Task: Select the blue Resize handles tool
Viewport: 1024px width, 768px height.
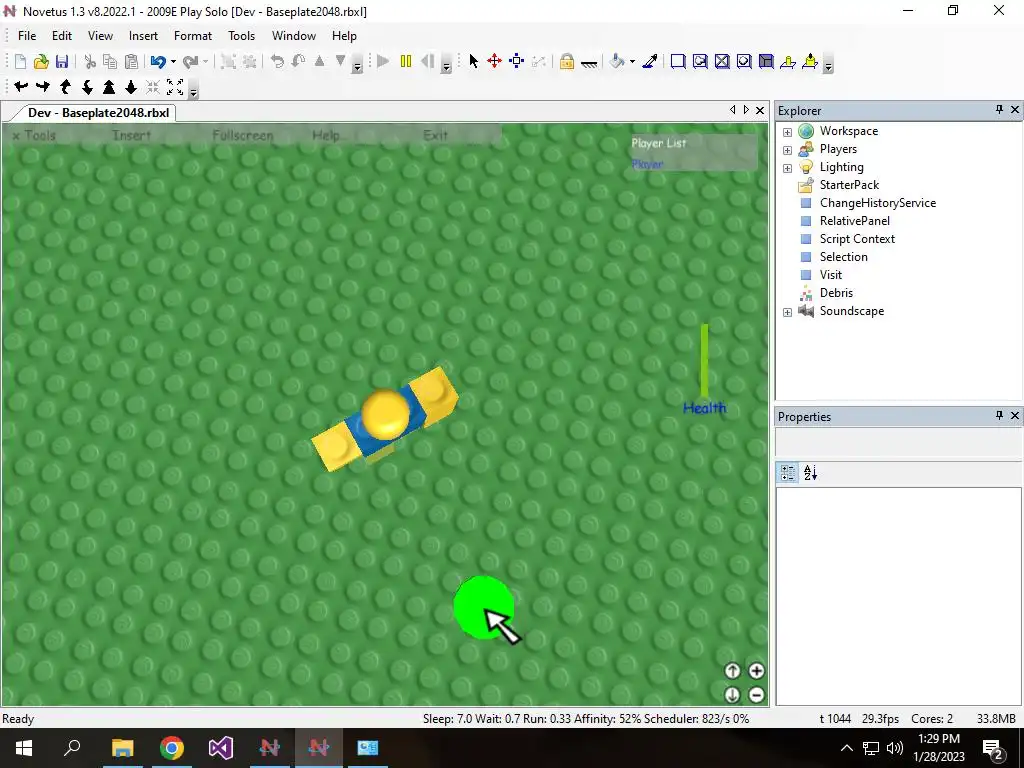Action: pyautogui.click(x=517, y=61)
